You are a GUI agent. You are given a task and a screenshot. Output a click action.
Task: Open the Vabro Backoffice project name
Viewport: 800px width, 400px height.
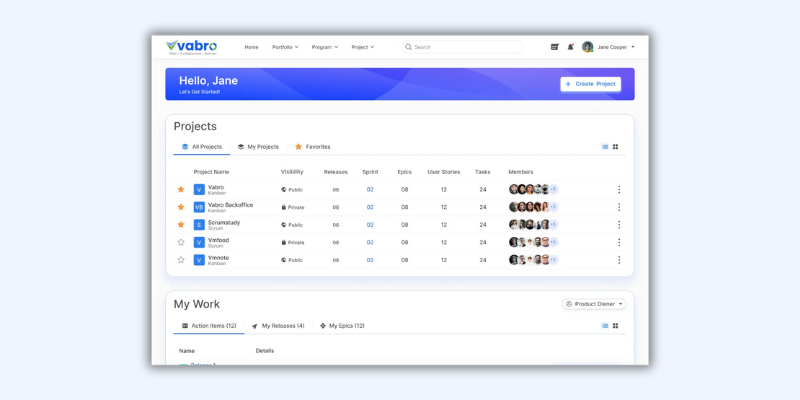coord(231,205)
